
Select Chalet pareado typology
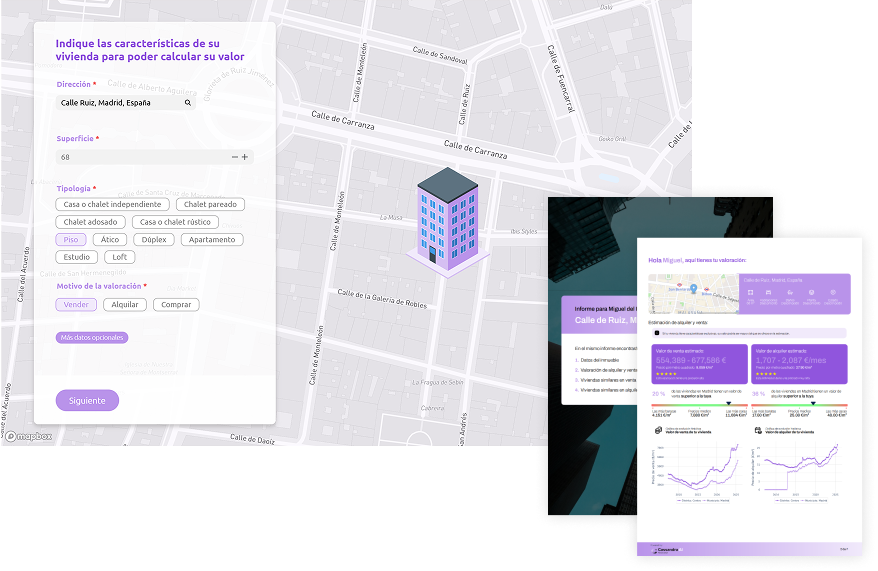pyautogui.click(x=209, y=205)
